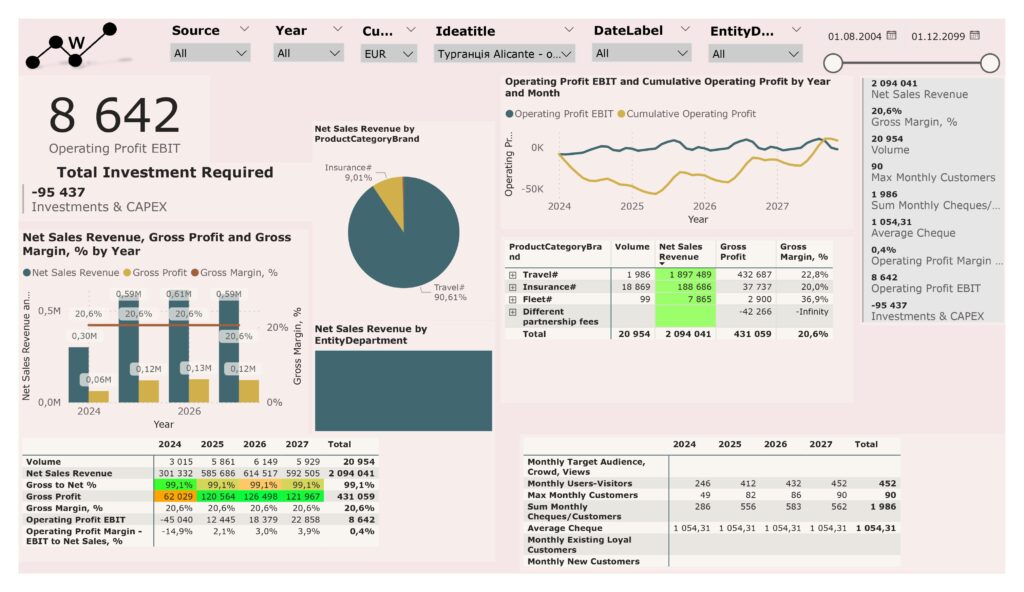
Task: Expand the Insurance# row plus icon
Action: click(513, 286)
